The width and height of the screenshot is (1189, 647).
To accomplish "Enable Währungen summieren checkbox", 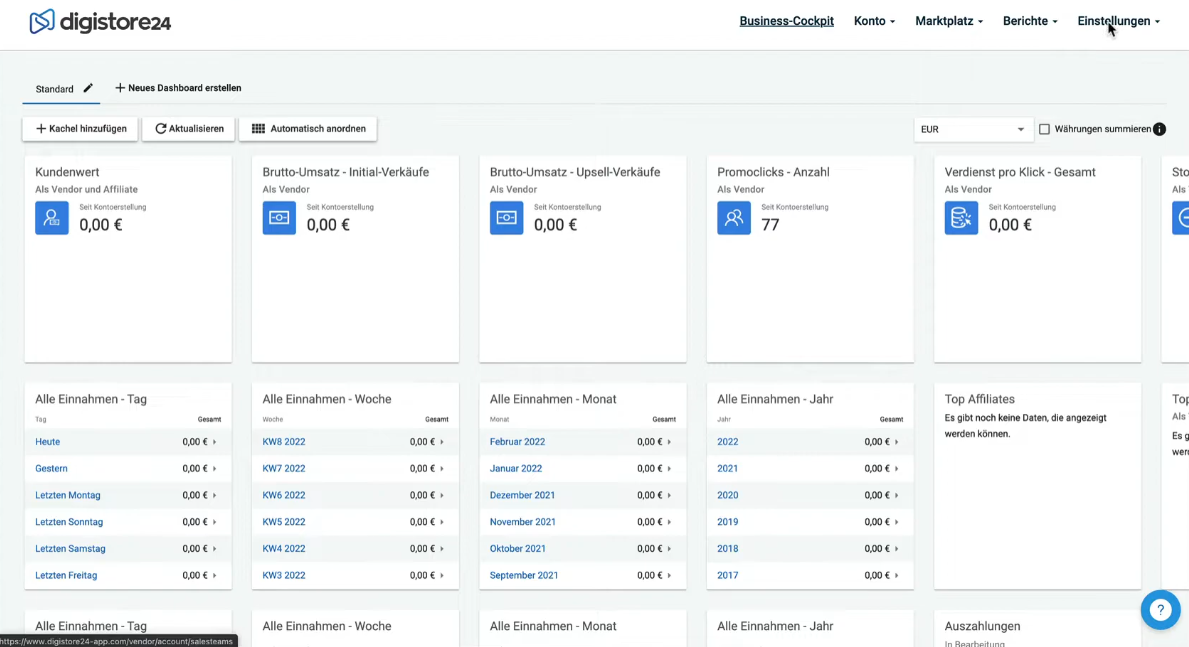I will pyautogui.click(x=1044, y=129).
